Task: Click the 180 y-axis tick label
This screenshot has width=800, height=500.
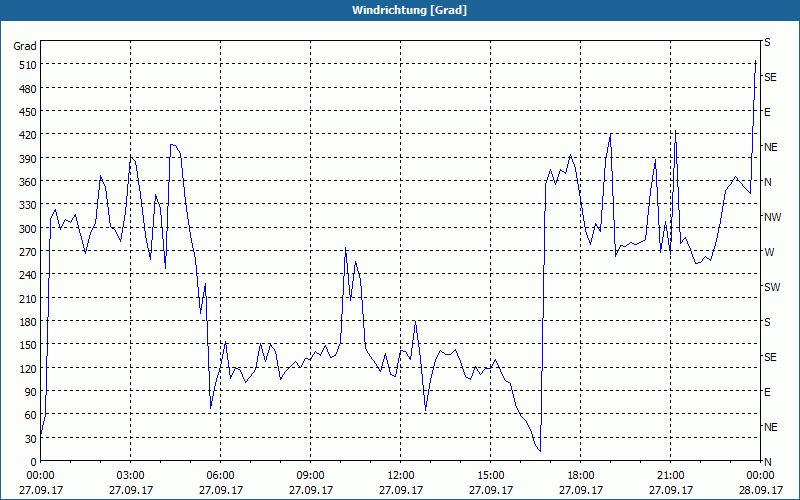Action: (x=24, y=322)
